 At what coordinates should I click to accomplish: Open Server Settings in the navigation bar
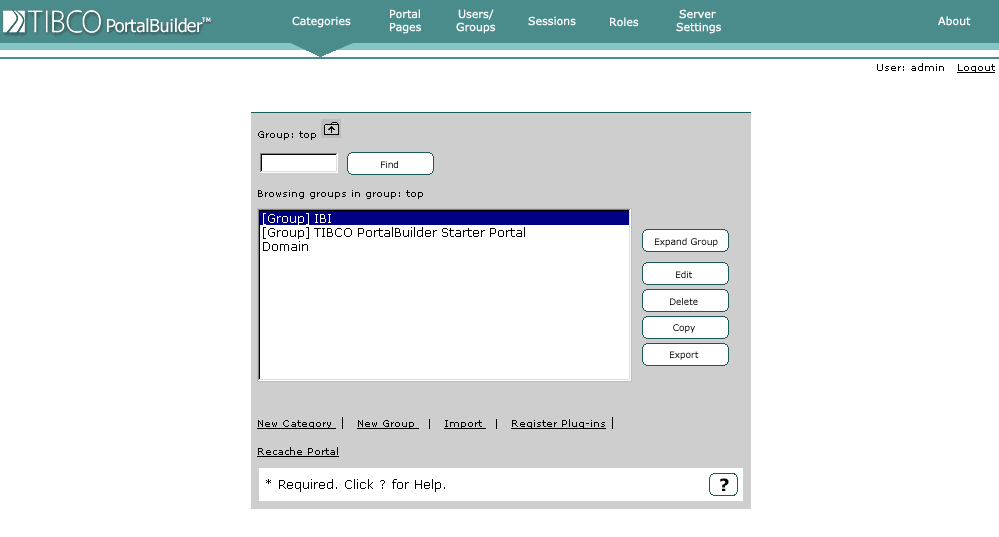pos(698,21)
